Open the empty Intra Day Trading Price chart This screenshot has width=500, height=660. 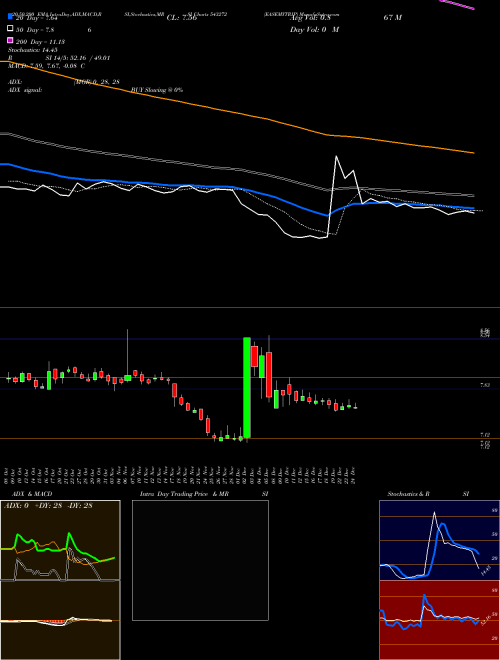click(200, 560)
